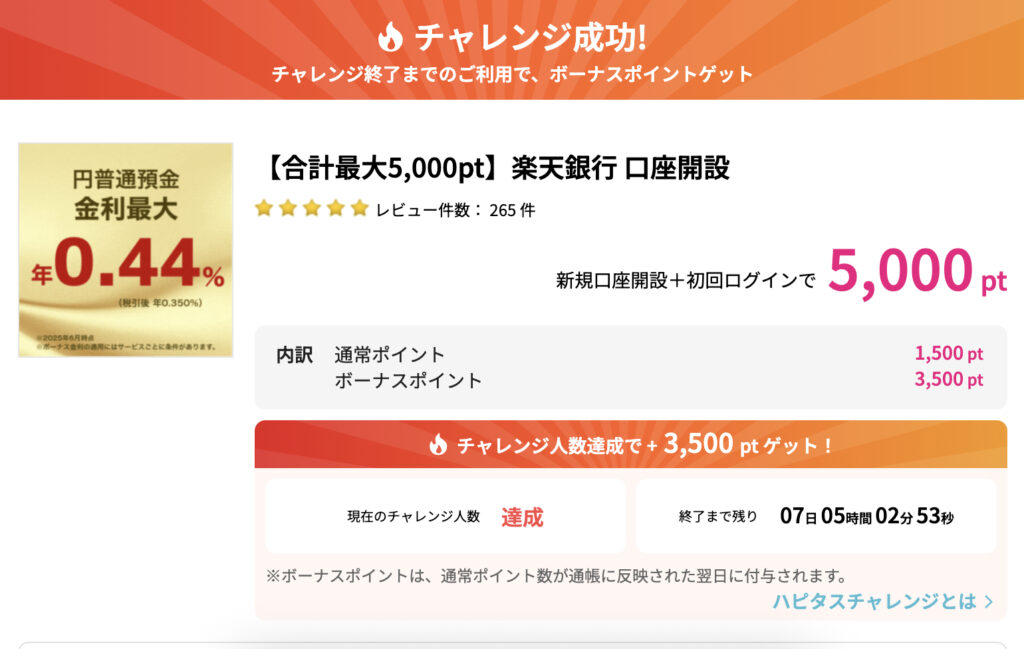Image resolution: width=1024 pixels, height=649 pixels.
Task: Click the 1,500 pt value
Action: [x=948, y=354]
